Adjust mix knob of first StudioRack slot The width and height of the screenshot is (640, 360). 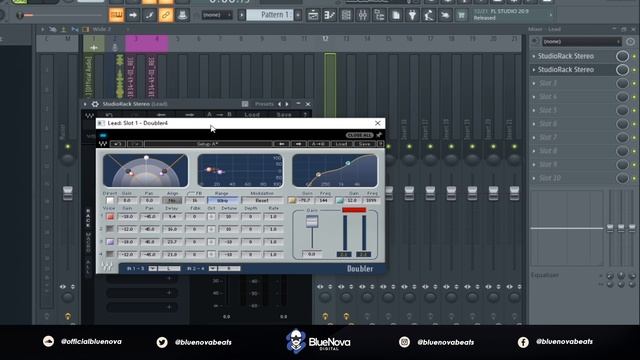tap(622, 56)
